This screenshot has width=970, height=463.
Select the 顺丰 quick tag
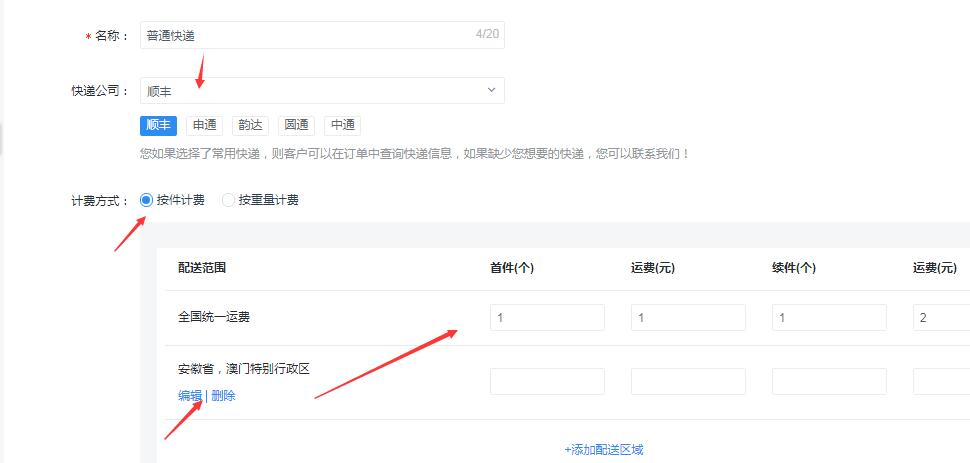pyautogui.click(x=158, y=126)
